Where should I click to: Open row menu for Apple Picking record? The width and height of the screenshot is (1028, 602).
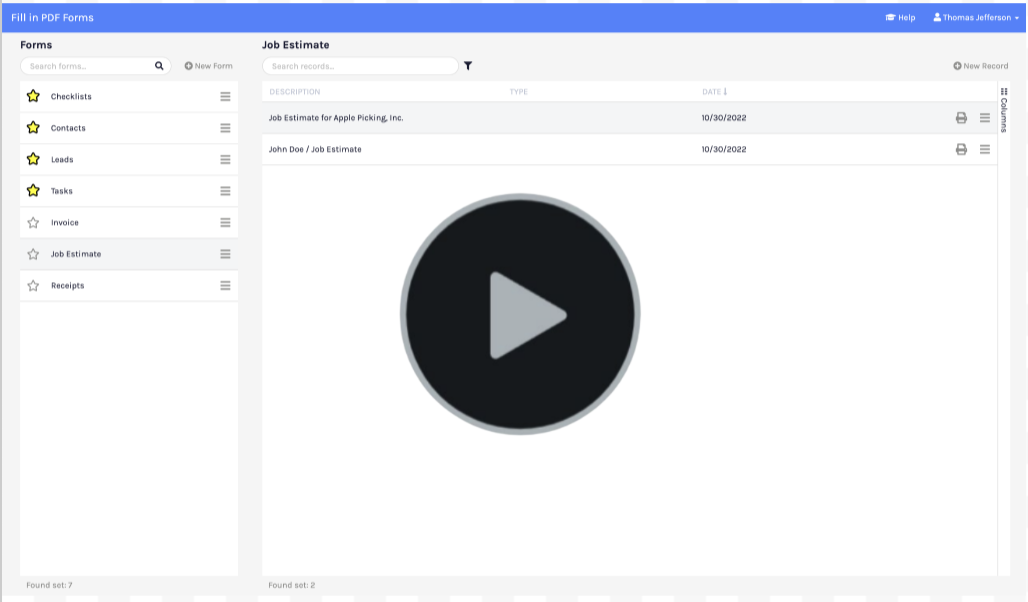985,118
